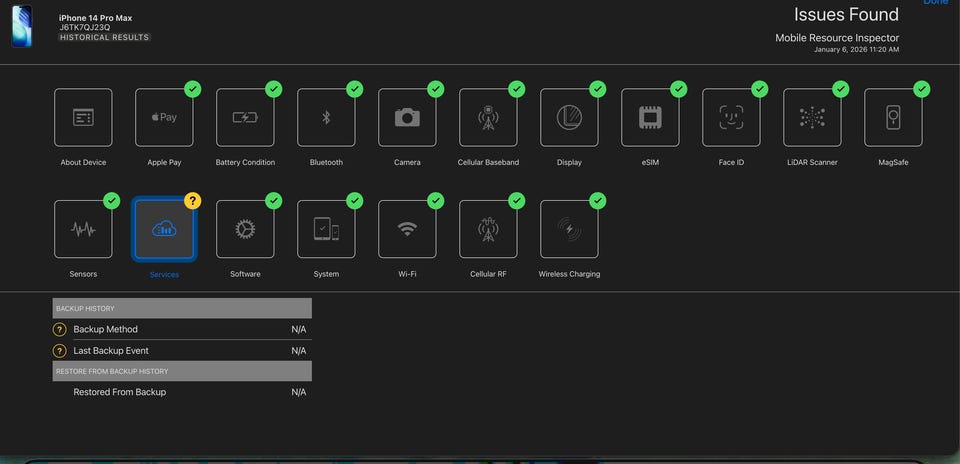Select the Face ID icon
Viewport: 960px width, 464px height.
coord(731,118)
